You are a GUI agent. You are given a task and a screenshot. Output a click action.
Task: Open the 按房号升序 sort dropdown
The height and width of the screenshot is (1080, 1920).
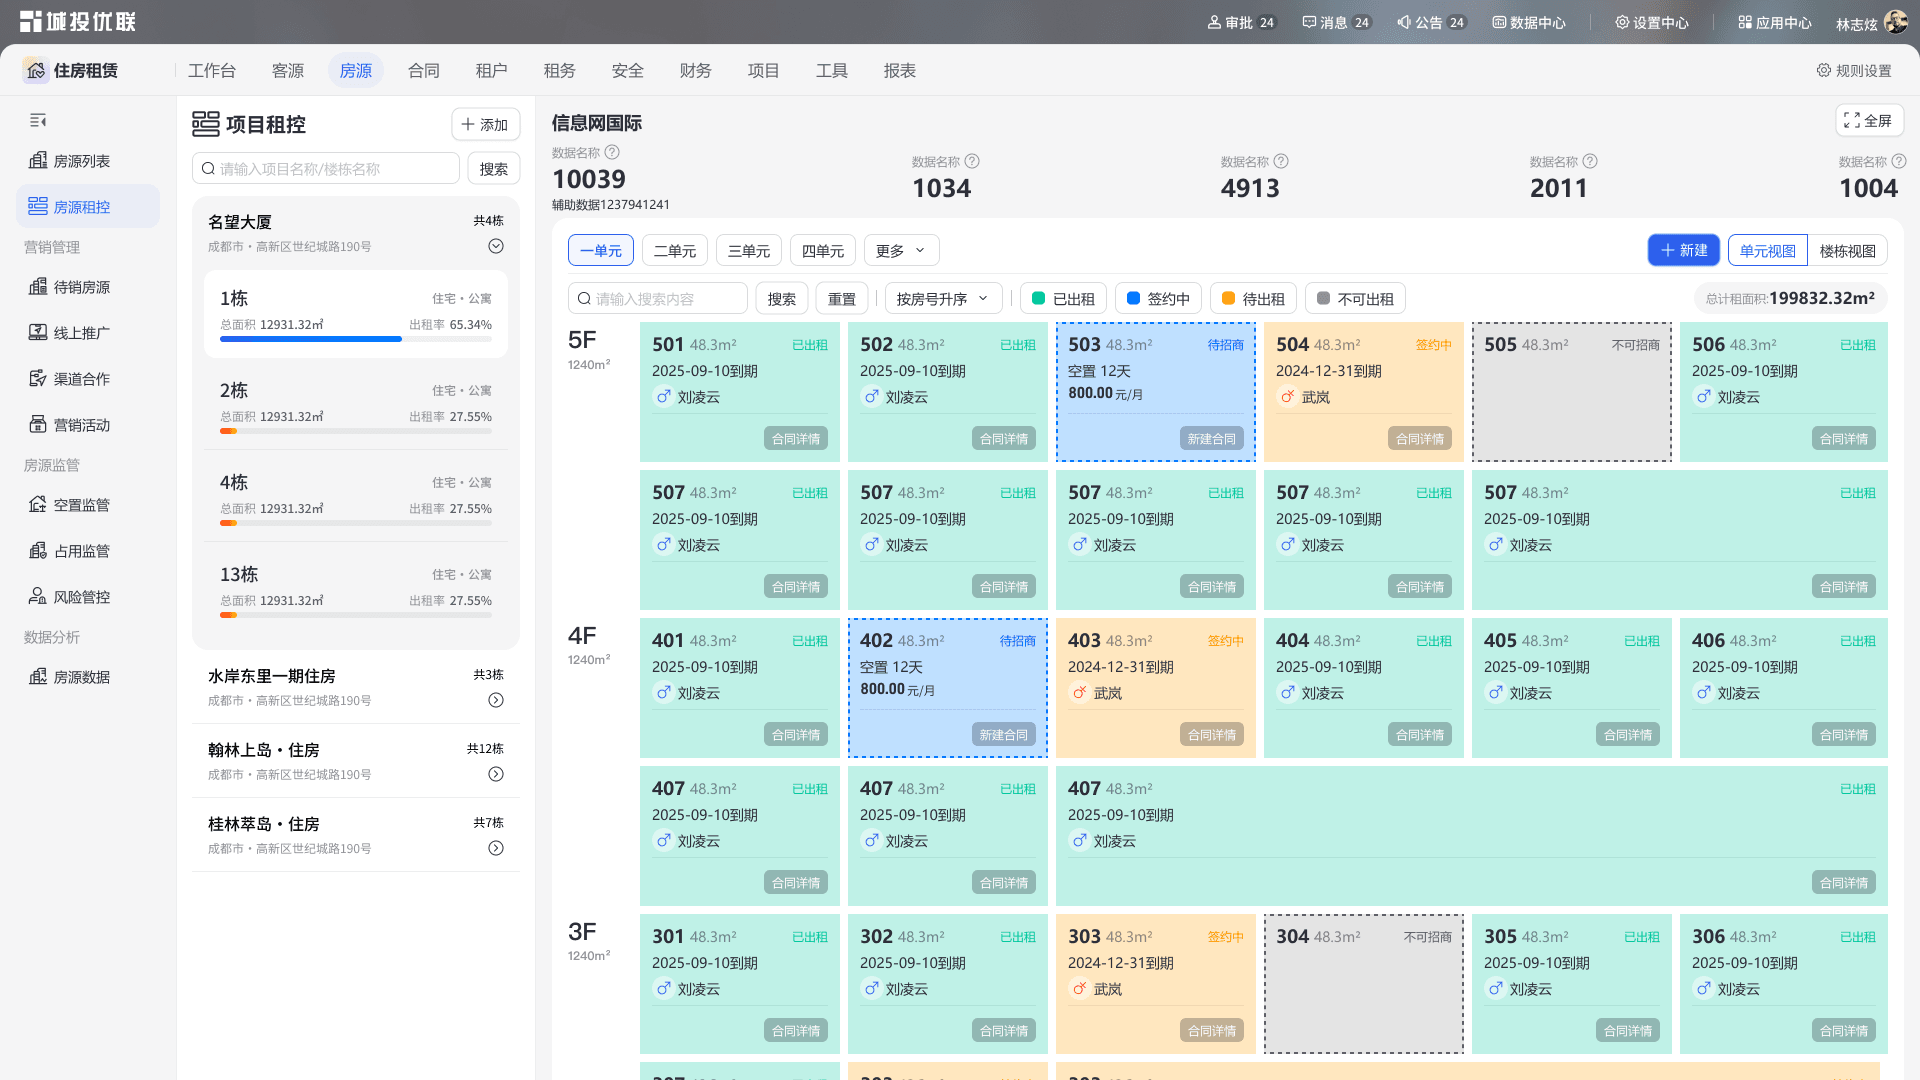943,299
